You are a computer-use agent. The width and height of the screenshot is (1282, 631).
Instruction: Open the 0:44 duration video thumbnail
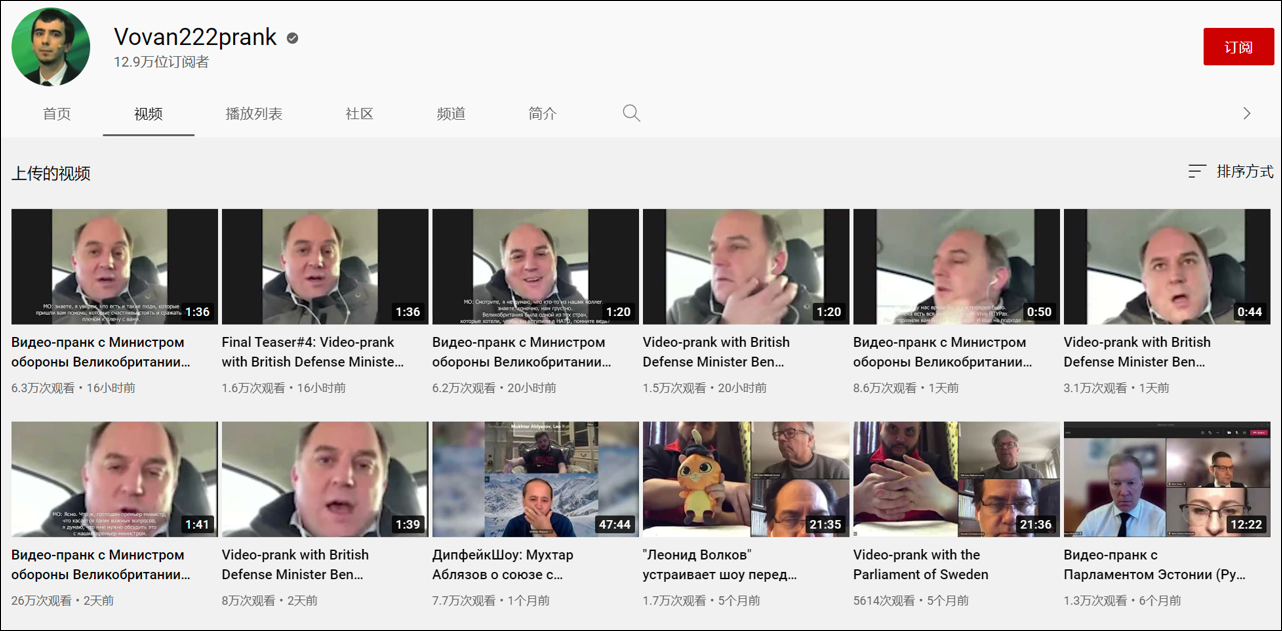(1167, 267)
